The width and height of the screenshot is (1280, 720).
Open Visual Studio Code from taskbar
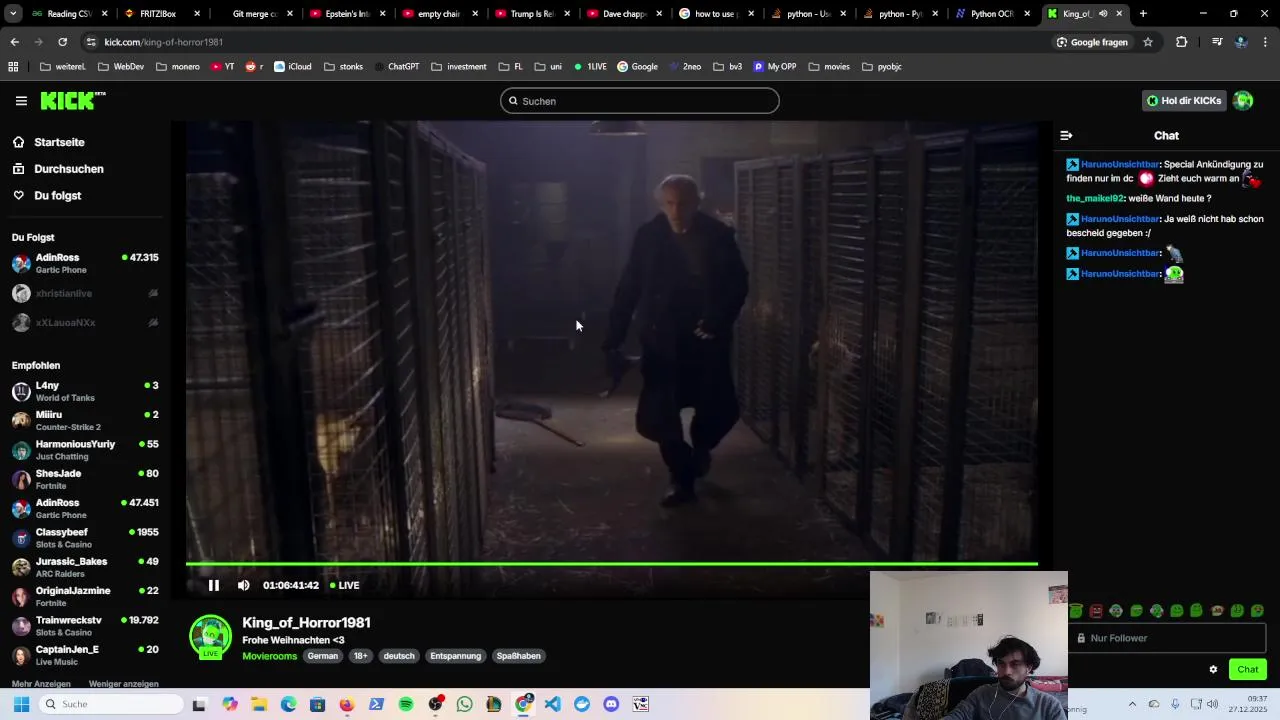click(x=553, y=704)
